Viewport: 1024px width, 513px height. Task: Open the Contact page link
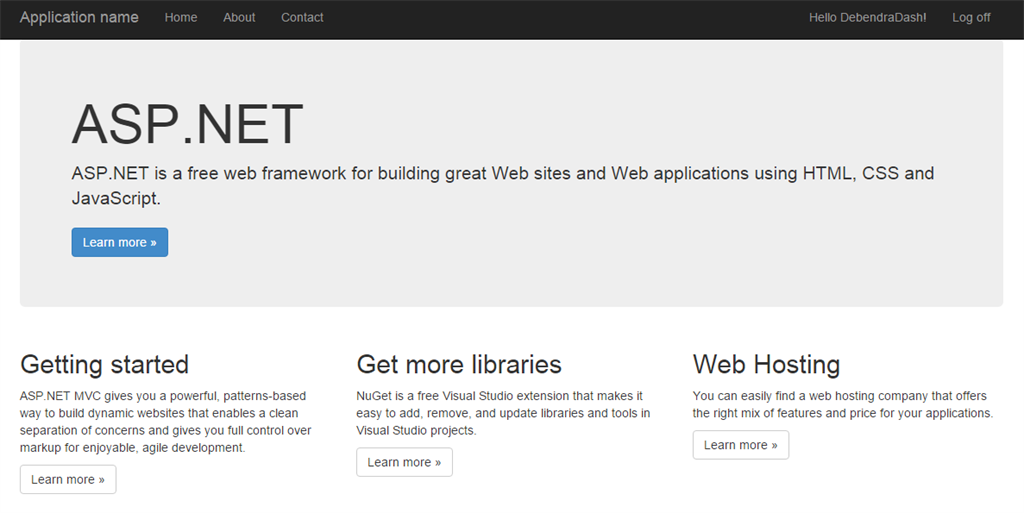(x=302, y=18)
